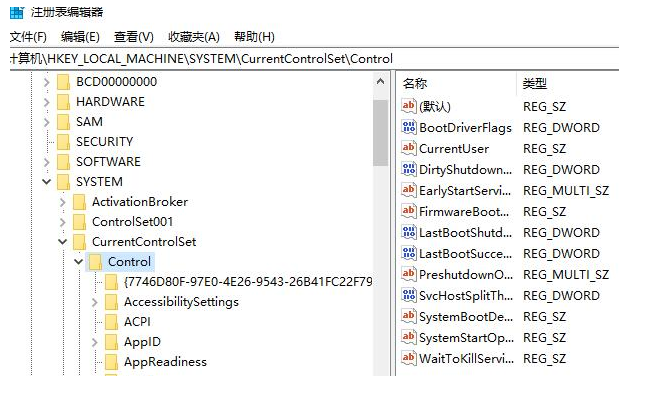
Task: Expand the HARDWARE hive
Action: (x=47, y=102)
